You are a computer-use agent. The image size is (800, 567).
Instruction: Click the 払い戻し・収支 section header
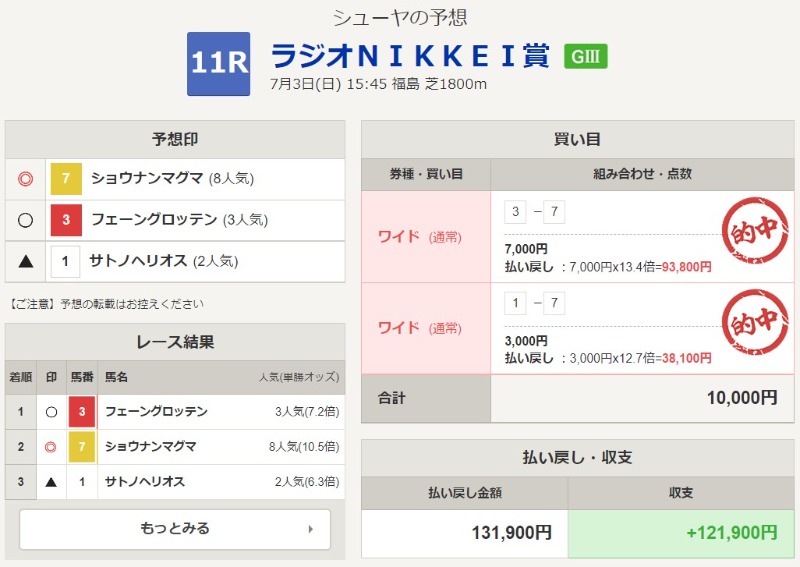[x=578, y=457]
